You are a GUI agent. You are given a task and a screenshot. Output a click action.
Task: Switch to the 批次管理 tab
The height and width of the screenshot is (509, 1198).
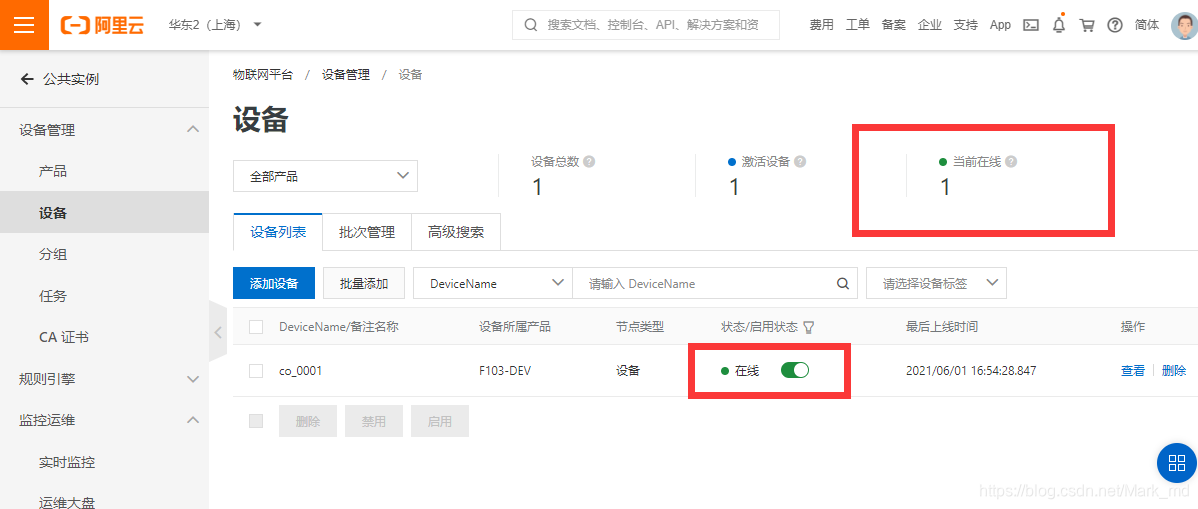367,232
